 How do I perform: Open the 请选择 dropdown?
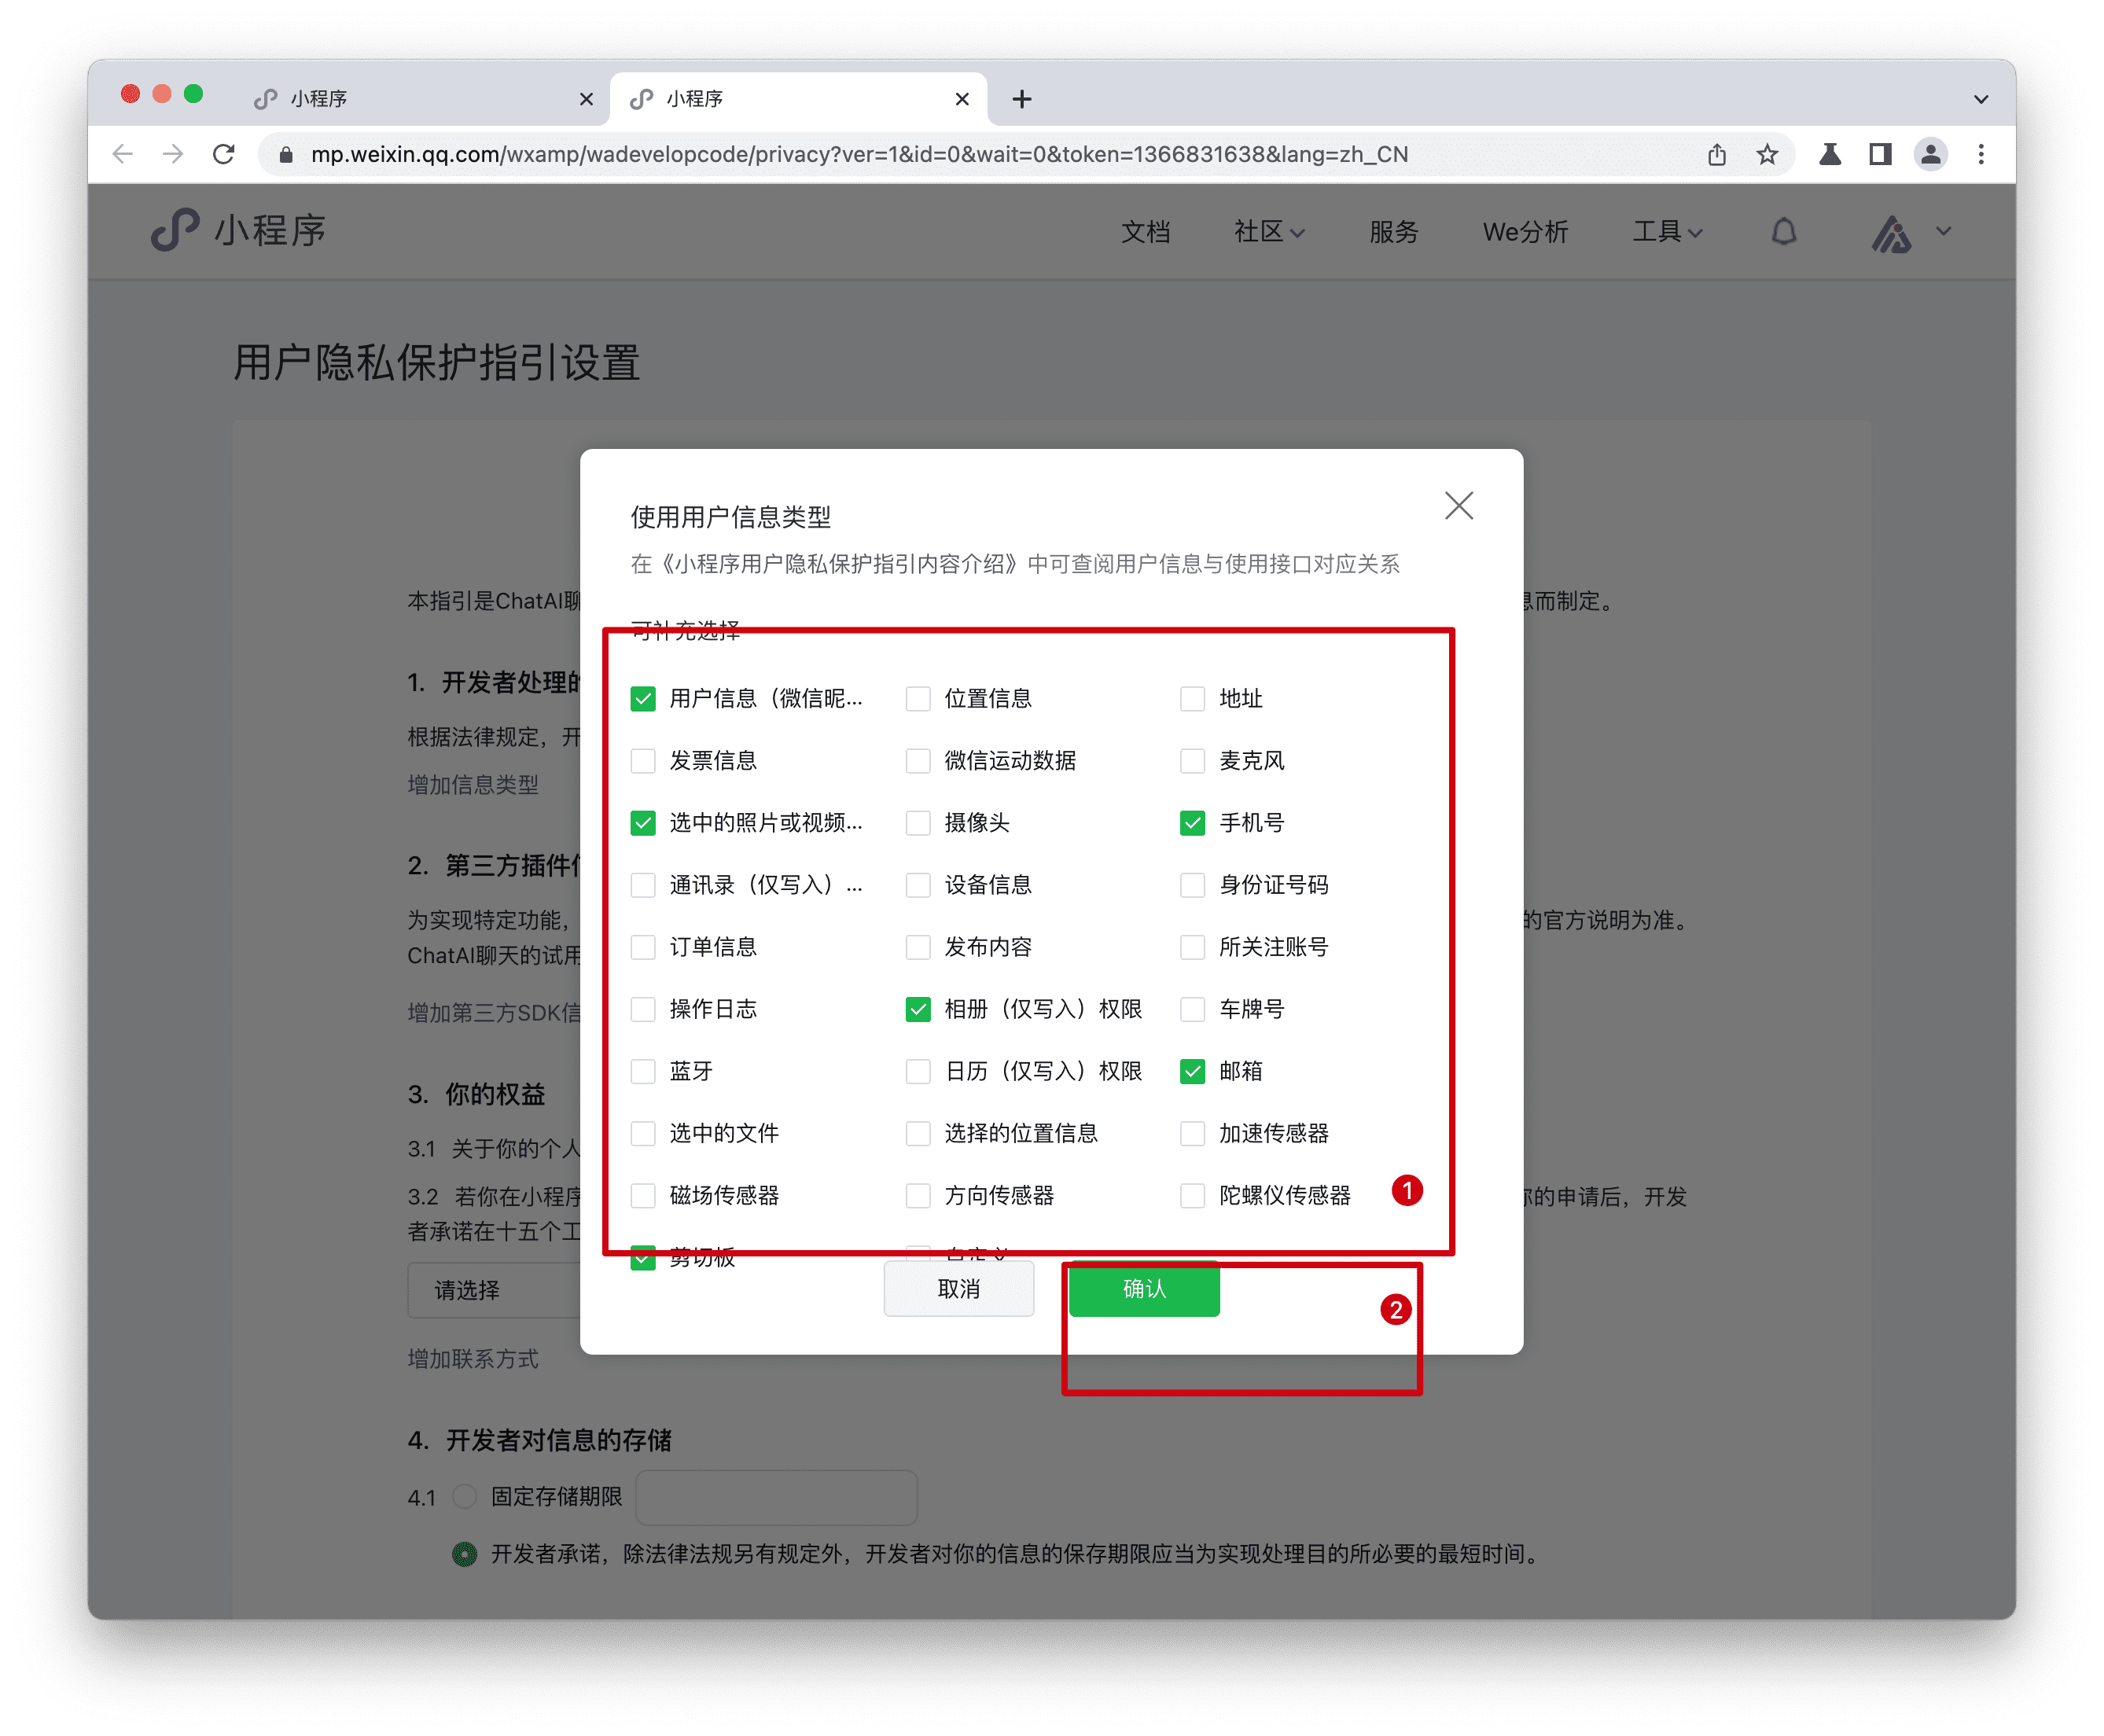[x=494, y=1290]
